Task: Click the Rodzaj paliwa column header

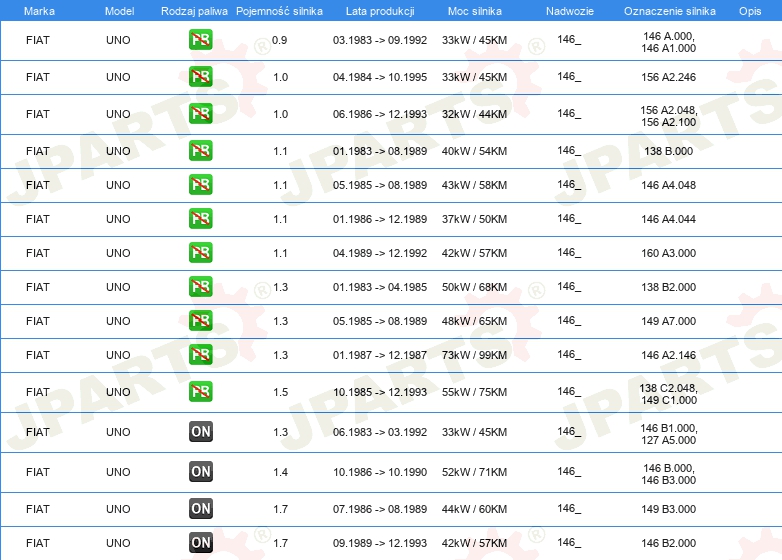Action: pos(194,11)
